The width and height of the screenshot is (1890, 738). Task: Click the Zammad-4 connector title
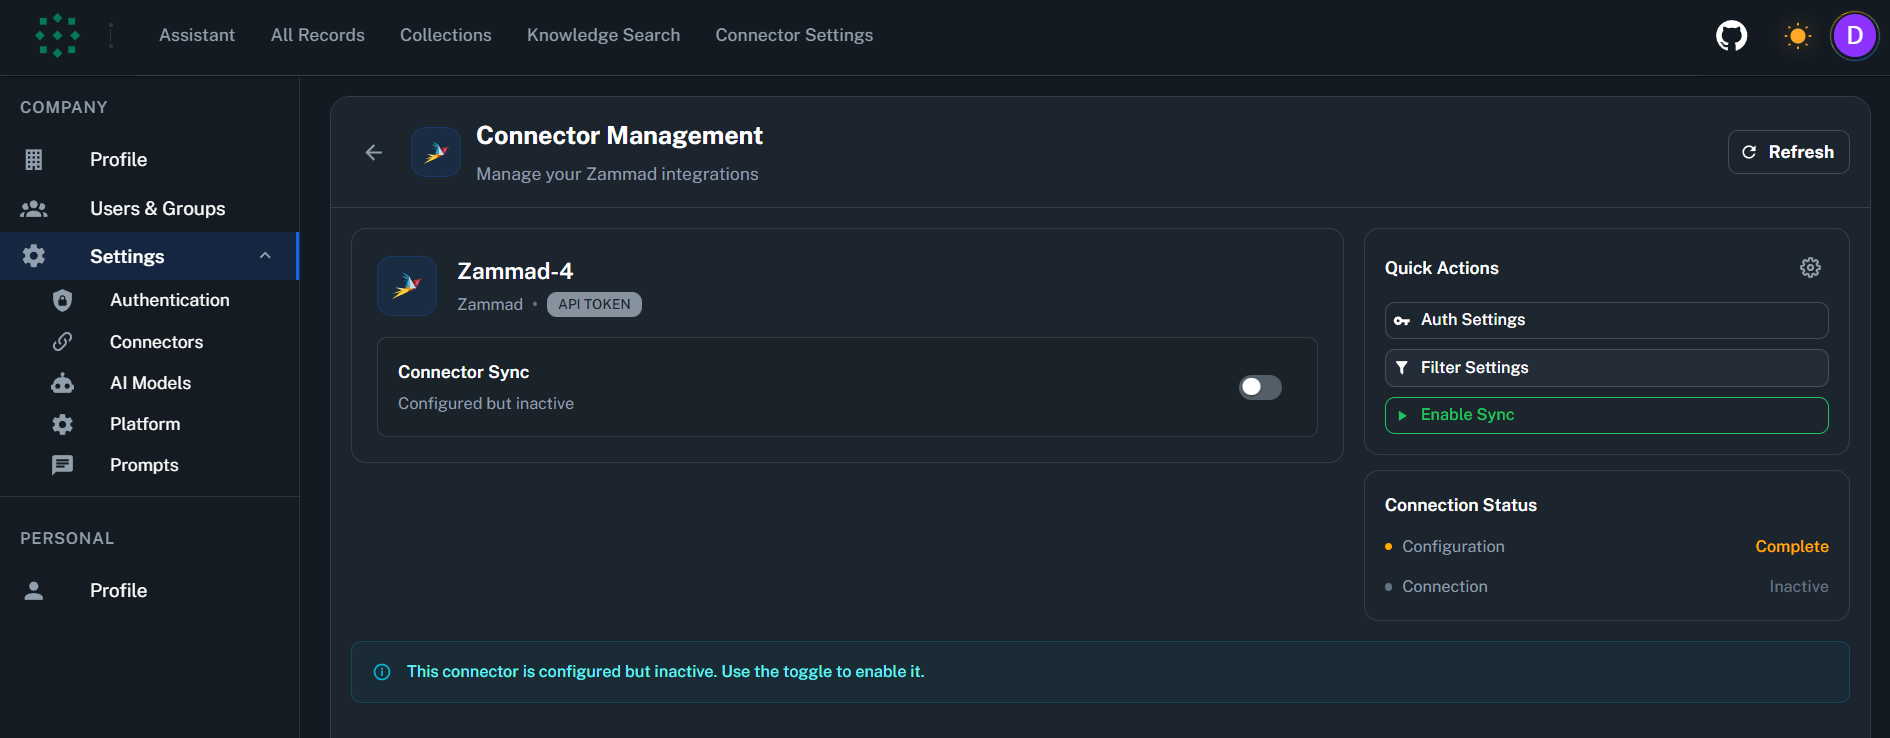[515, 271]
